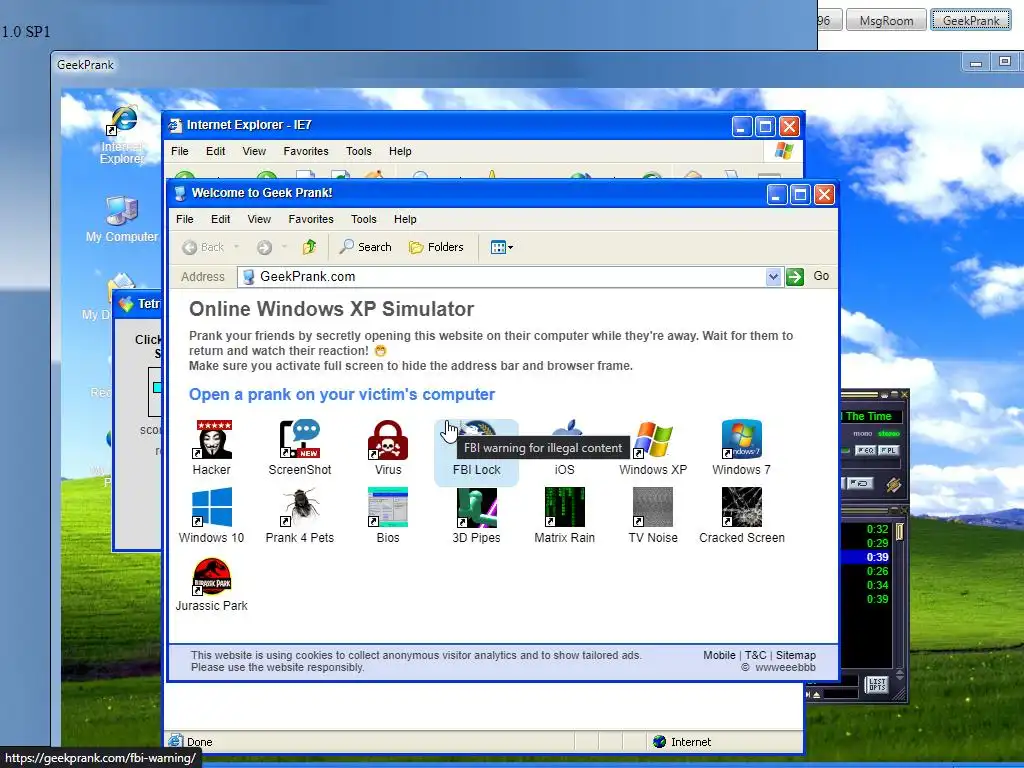Select the 0:34 playlist track
Viewport: 1024px width, 768px height.
869,585
